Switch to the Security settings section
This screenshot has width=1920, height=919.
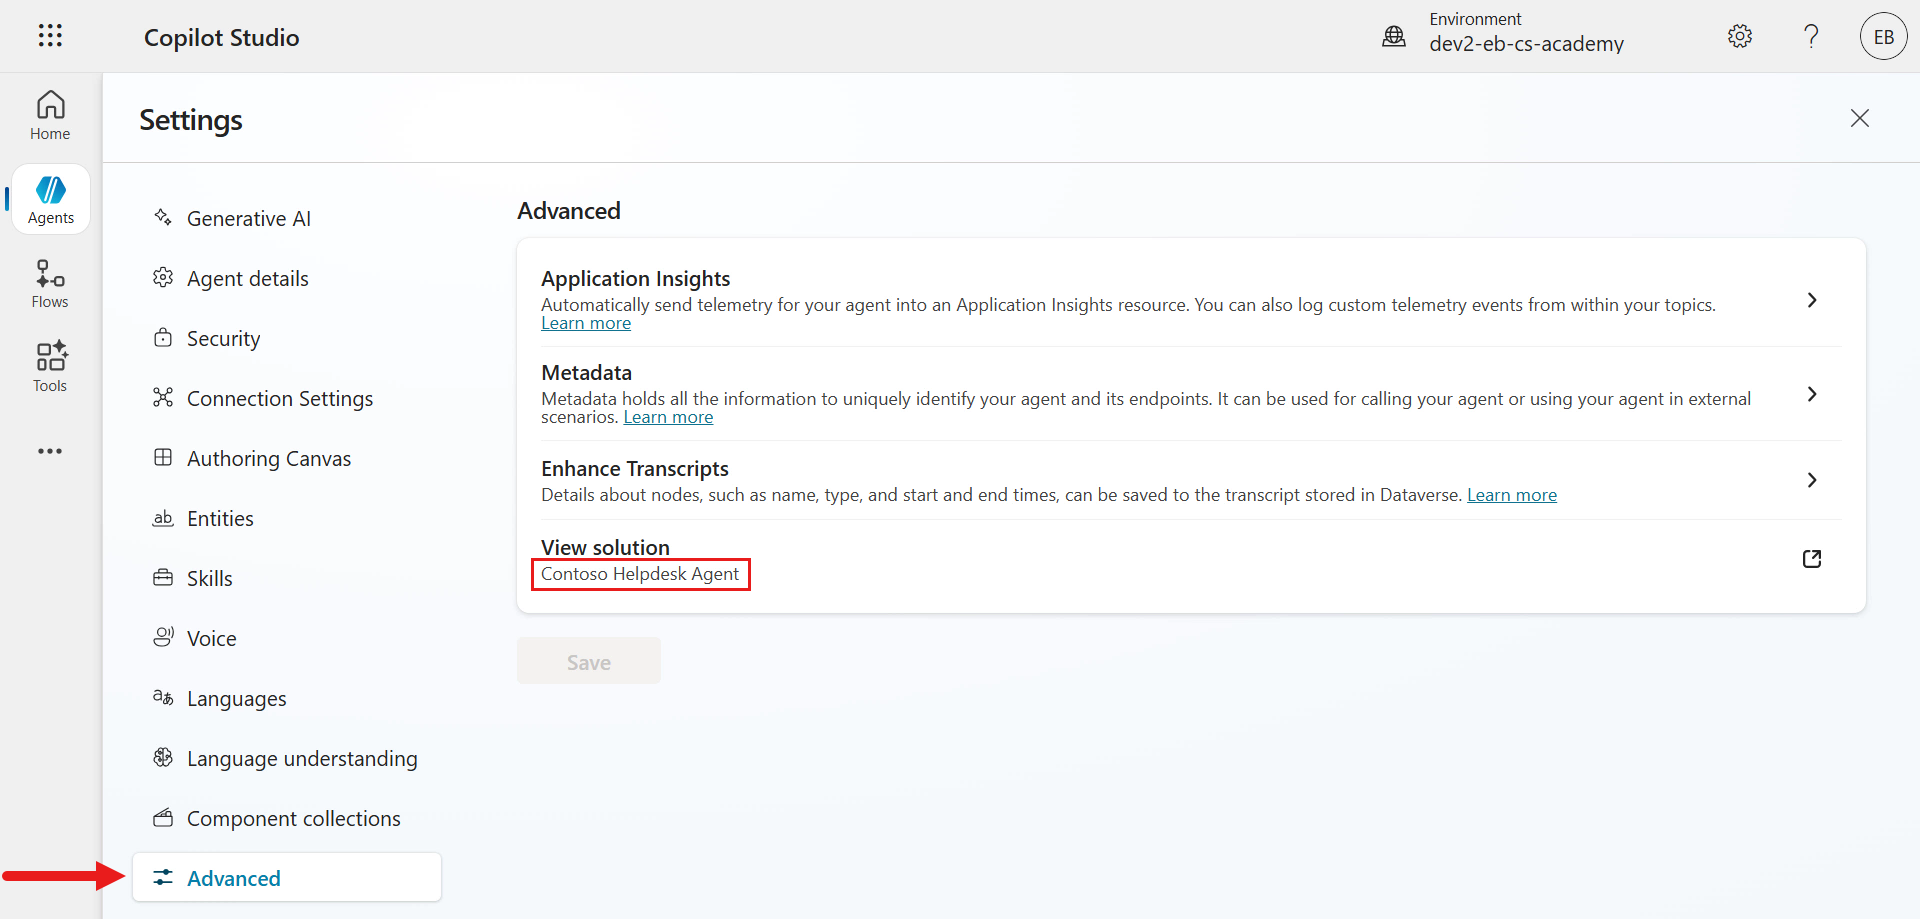point(223,338)
